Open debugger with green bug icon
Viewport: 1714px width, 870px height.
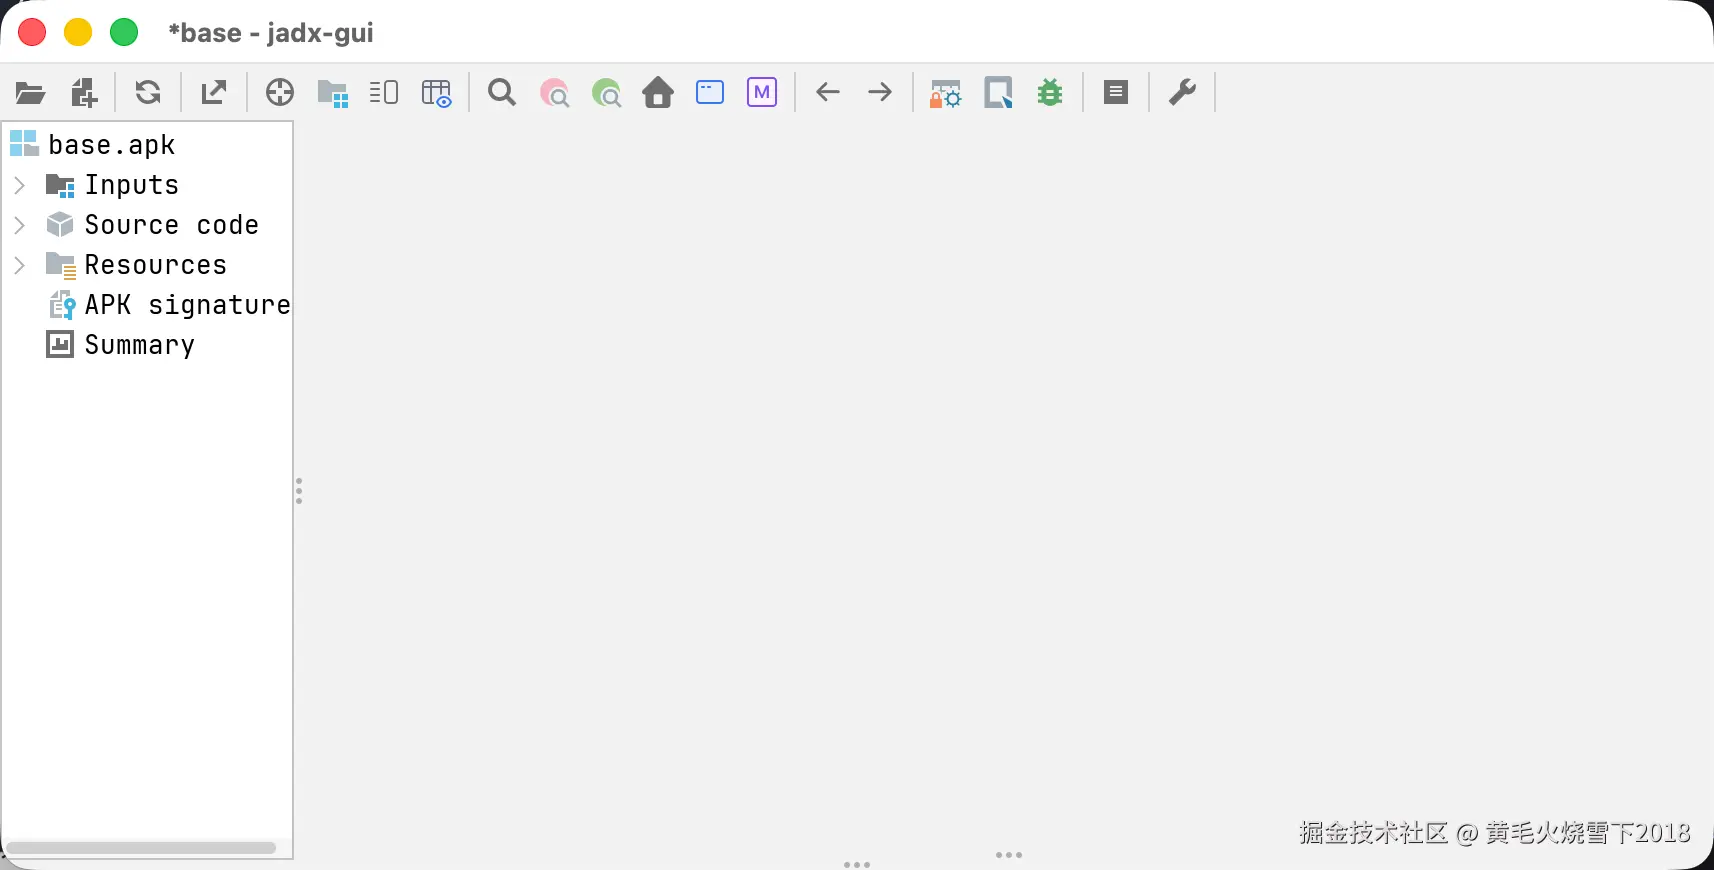1050,93
